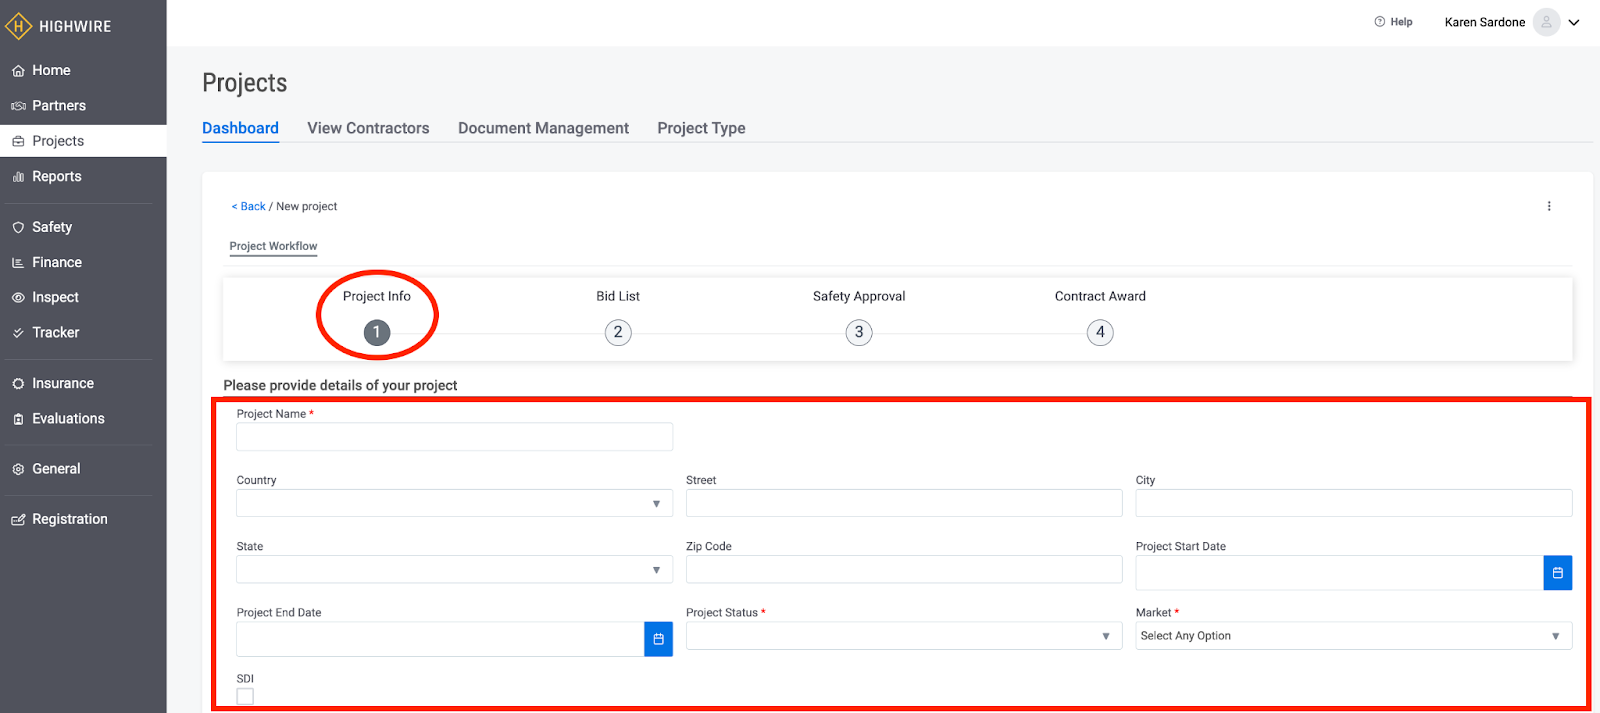Click the Tracker checkmark icon

(18, 333)
